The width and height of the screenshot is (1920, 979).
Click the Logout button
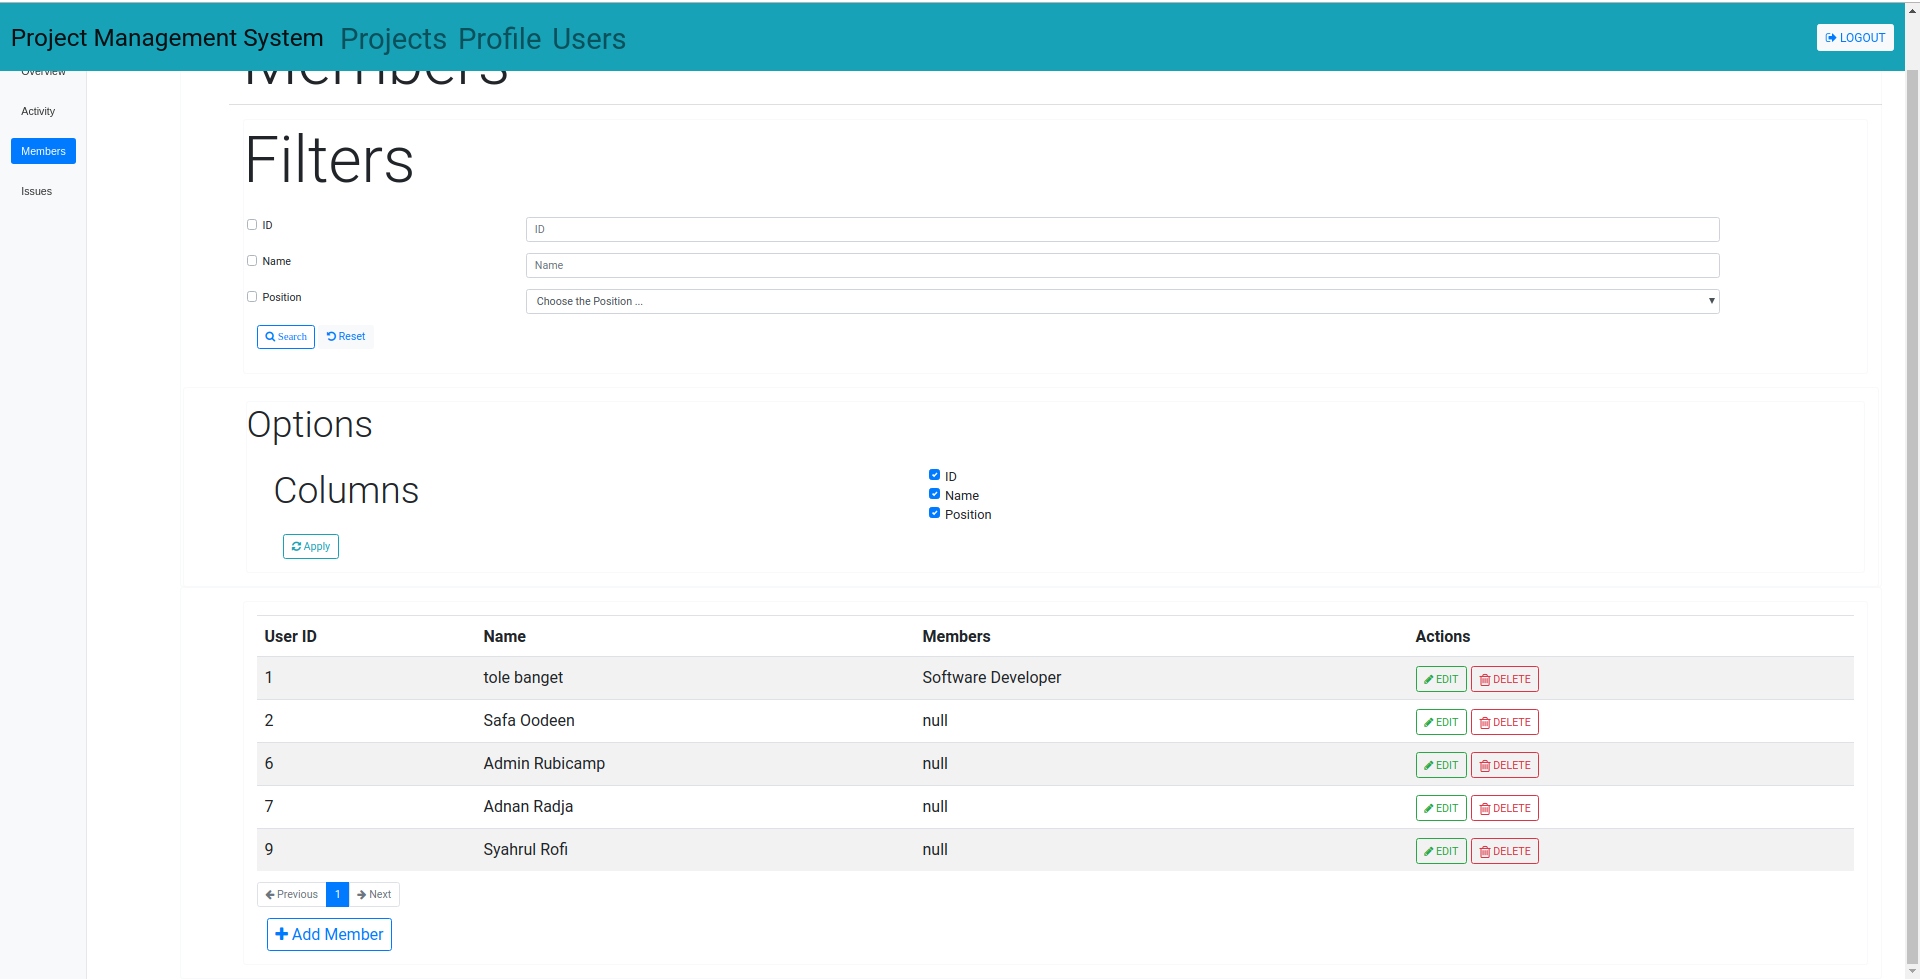click(1854, 38)
